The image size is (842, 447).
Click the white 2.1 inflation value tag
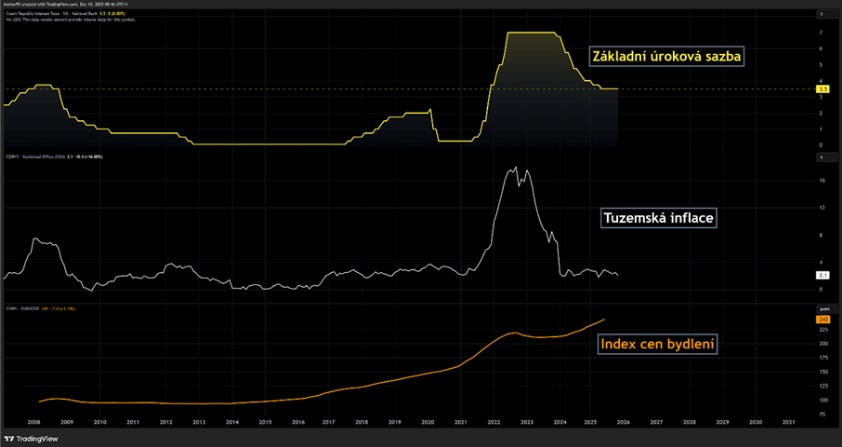point(822,274)
